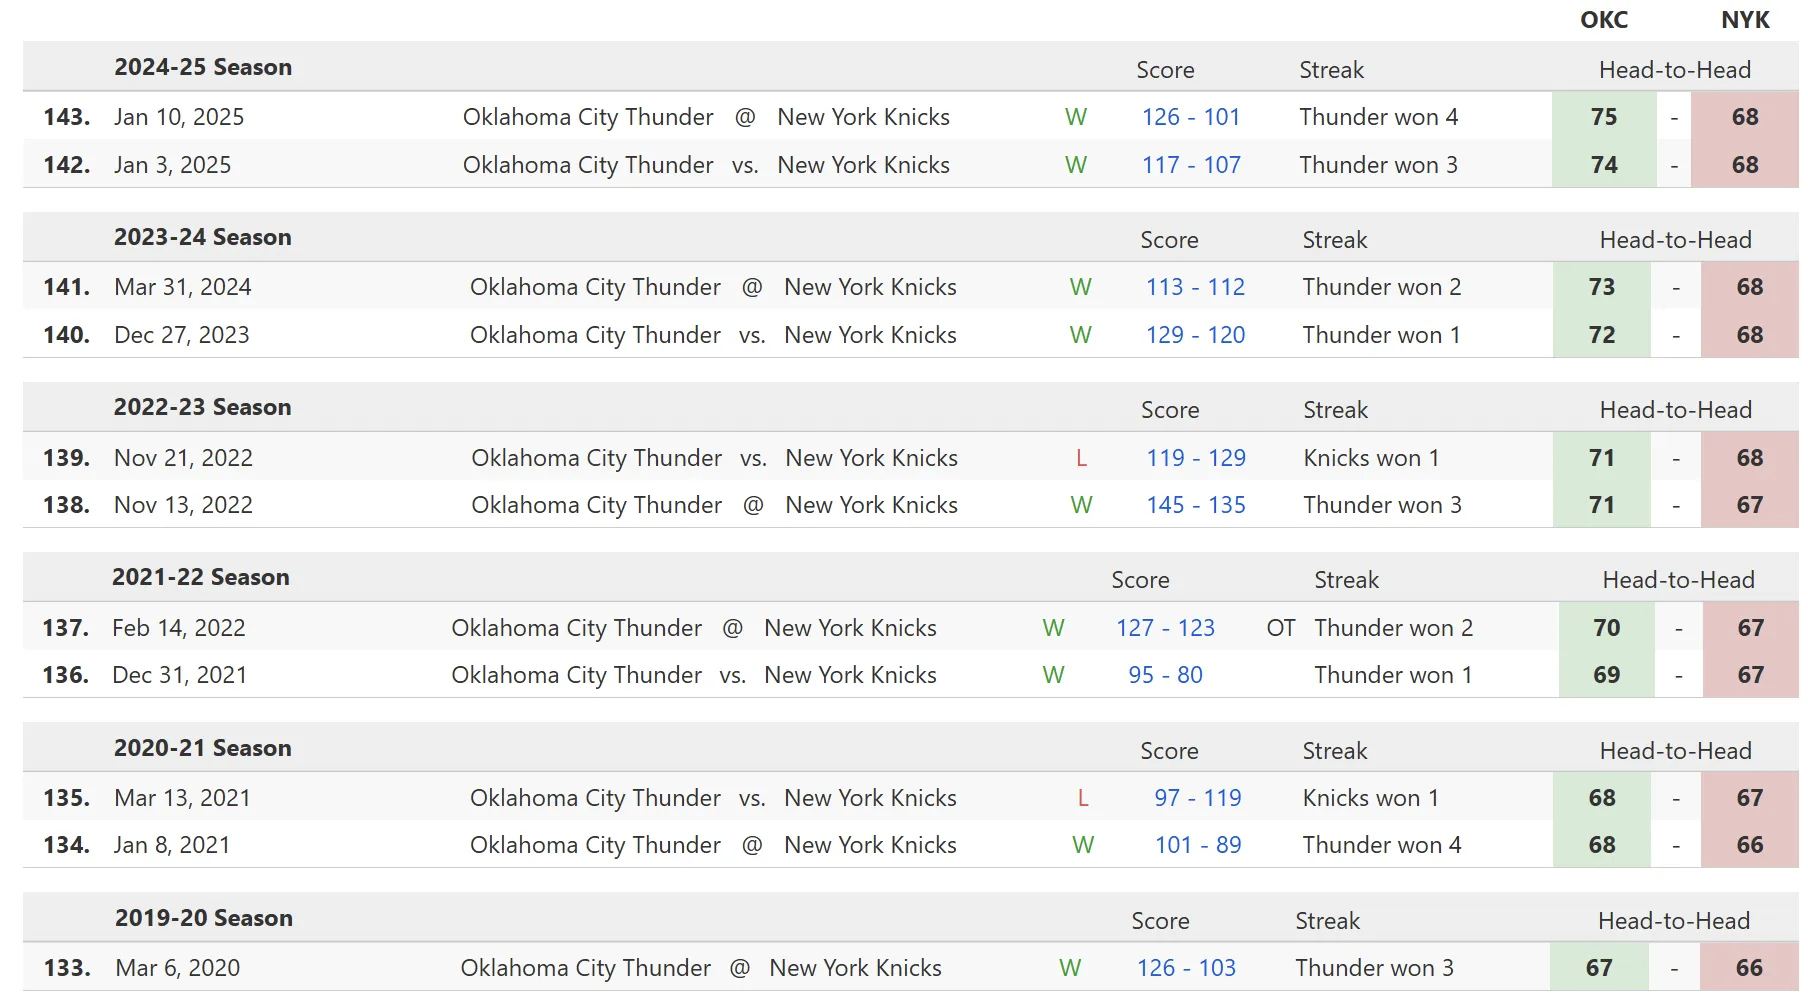Open the 119 - 129 box score
This screenshot has height=1006, width=1808.
1195,458
